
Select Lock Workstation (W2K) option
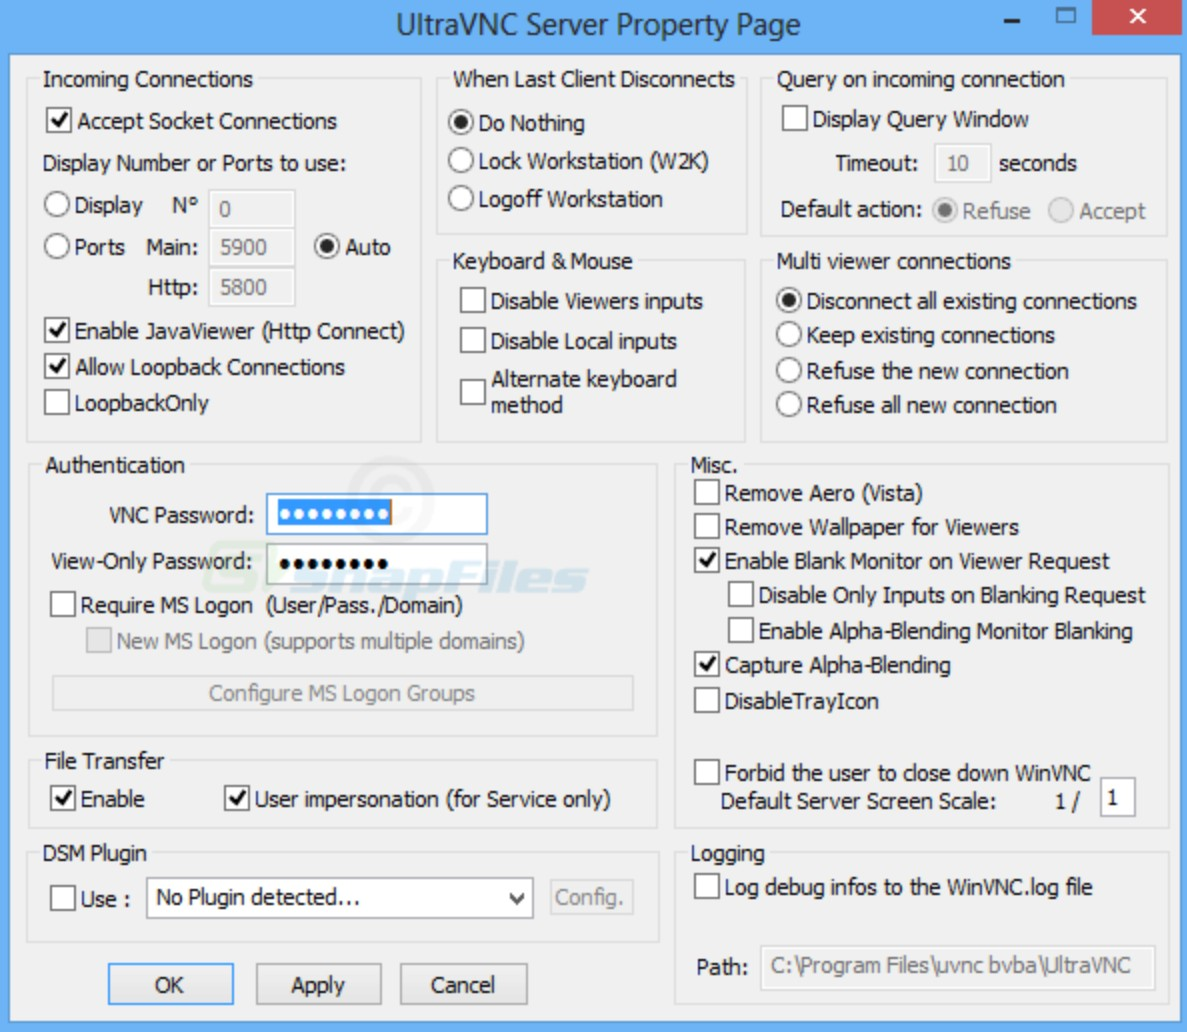point(461,161)
